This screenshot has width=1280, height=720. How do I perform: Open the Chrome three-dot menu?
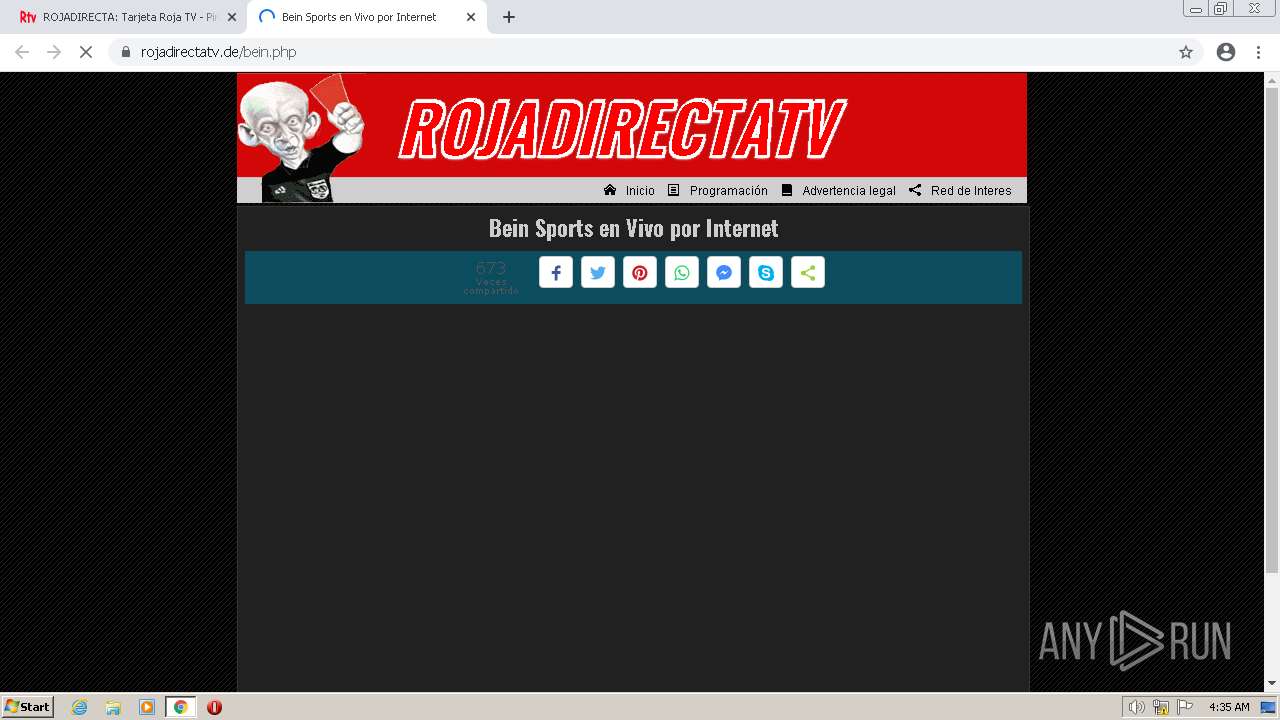tap(1258, 52)
